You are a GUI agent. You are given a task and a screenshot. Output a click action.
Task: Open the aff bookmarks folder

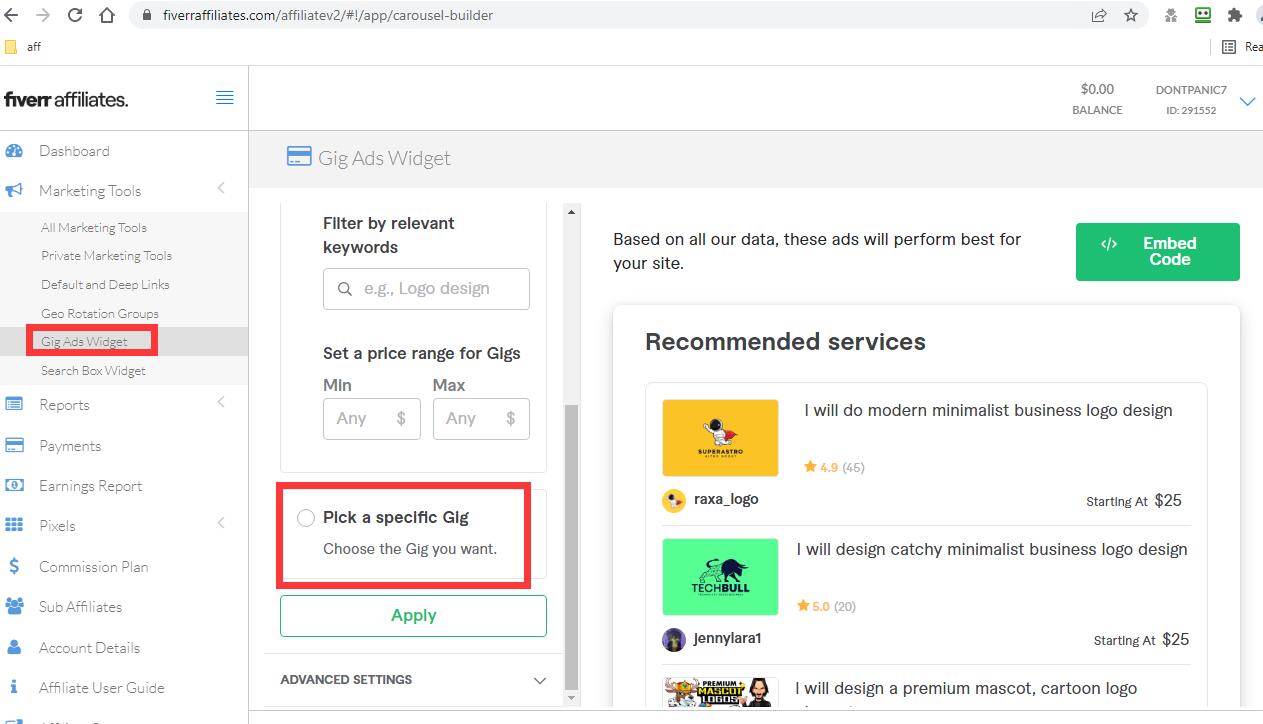(x=23, y=47)
